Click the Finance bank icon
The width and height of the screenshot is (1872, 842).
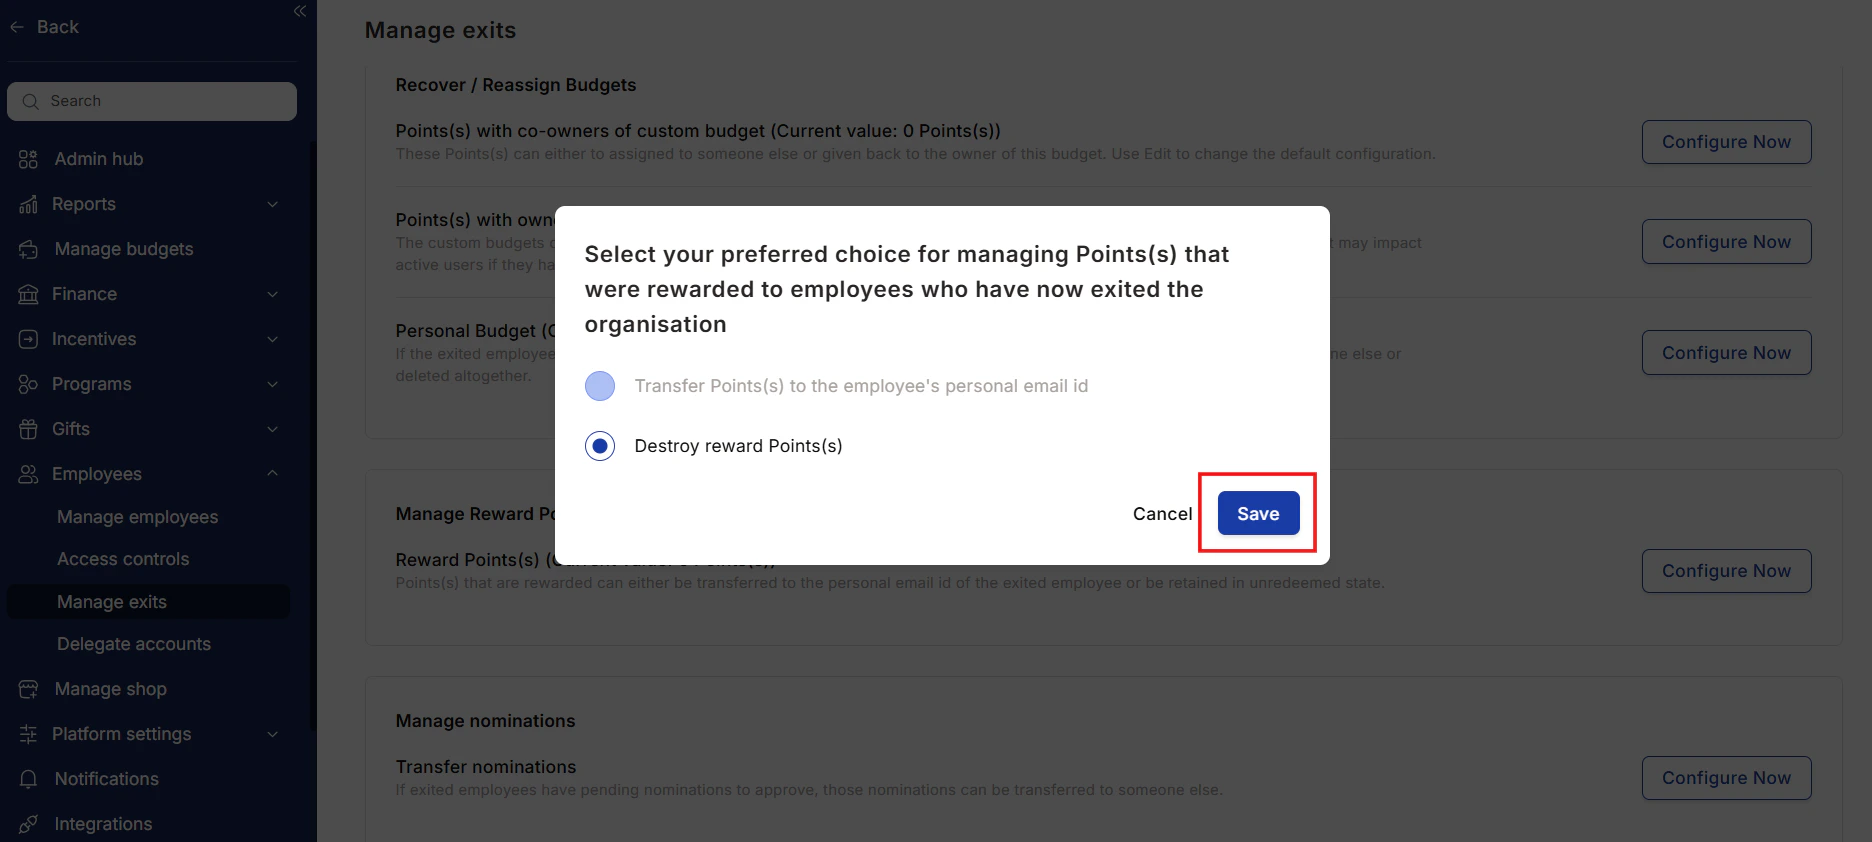tap(28, 294)
